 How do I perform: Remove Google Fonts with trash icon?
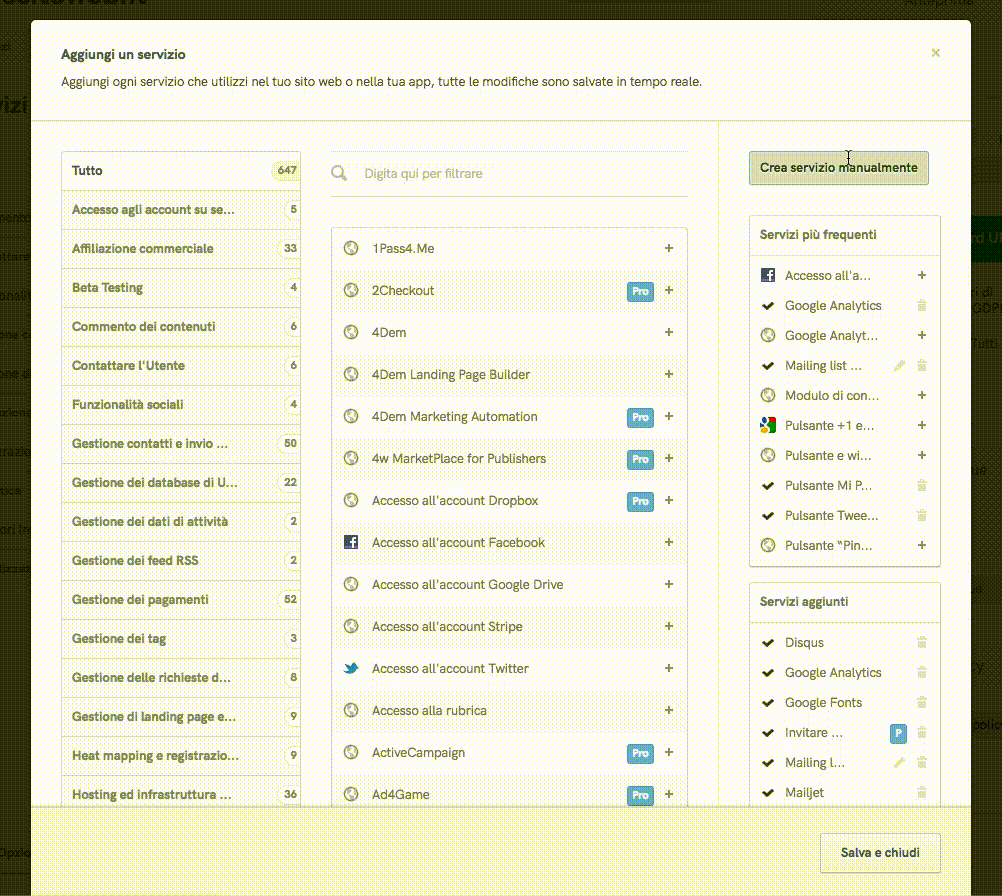pyautogui.click(x=922, y=703)
